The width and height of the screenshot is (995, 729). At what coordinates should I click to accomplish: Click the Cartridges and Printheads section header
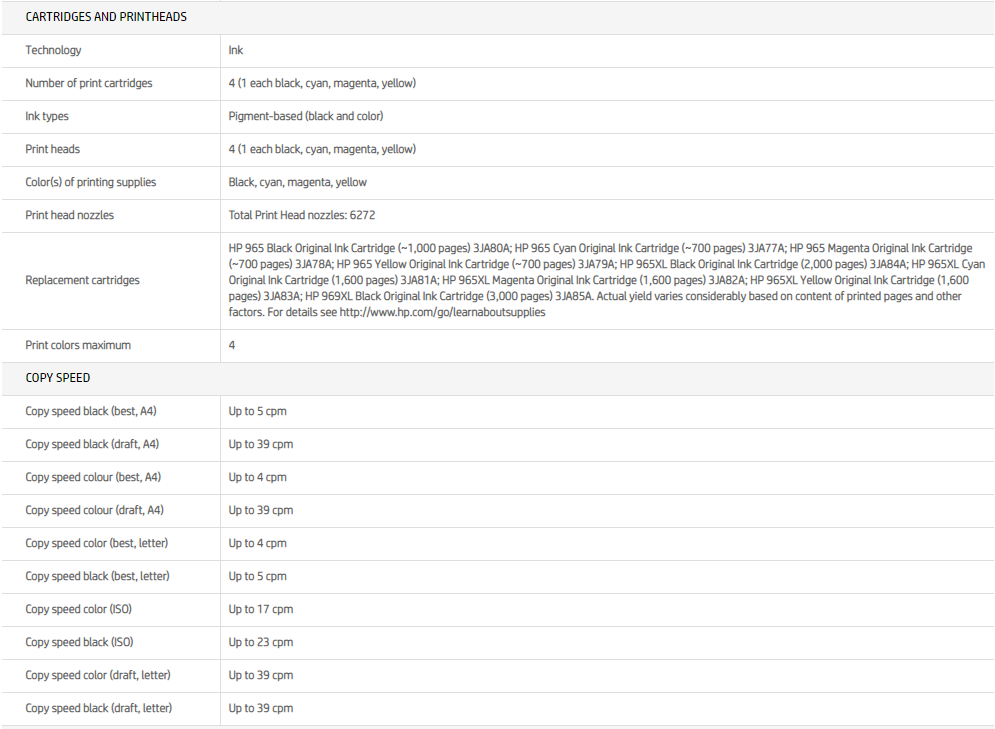tap(106, 17)
